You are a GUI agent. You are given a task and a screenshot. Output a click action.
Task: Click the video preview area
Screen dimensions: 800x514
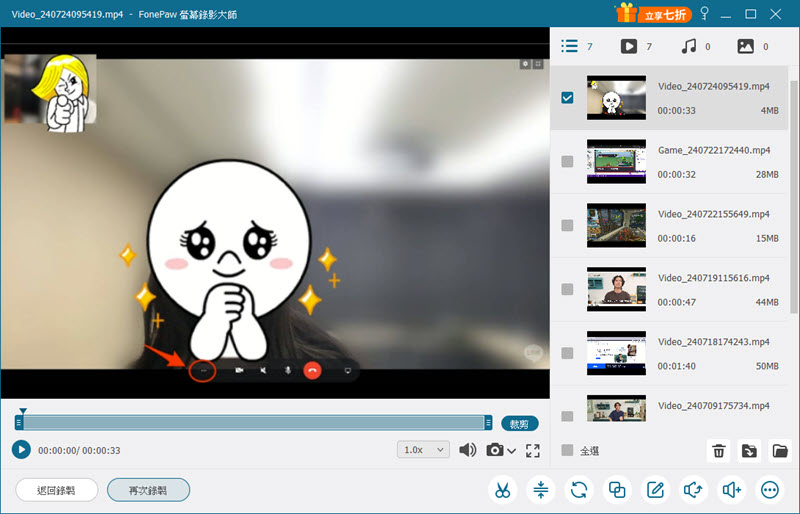[x=275, y=213]
